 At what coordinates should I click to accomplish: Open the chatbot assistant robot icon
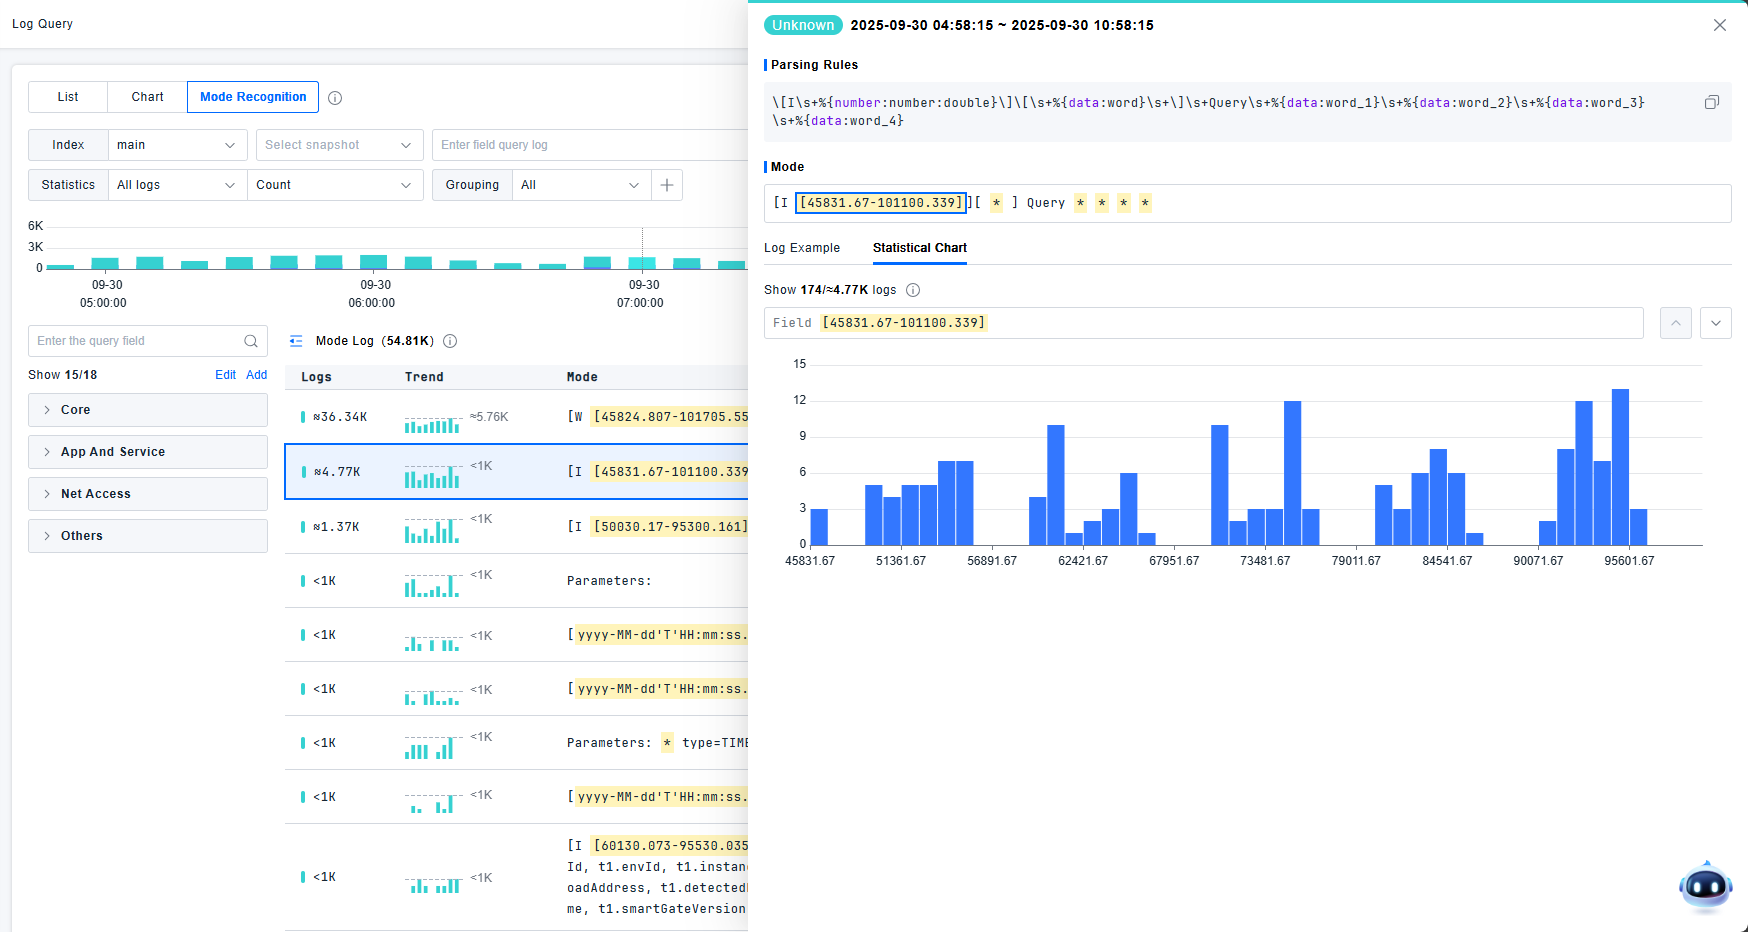click(1705, 886)
